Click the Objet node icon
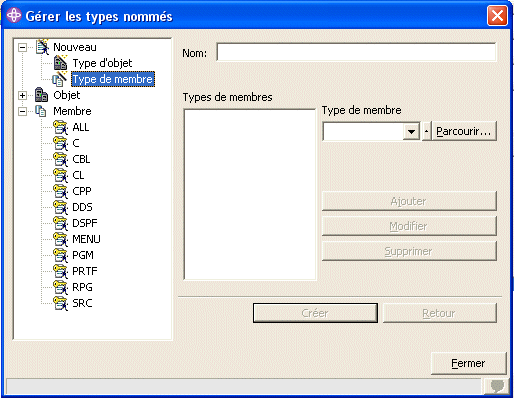514x398 pixels. (x=41, y=95)
